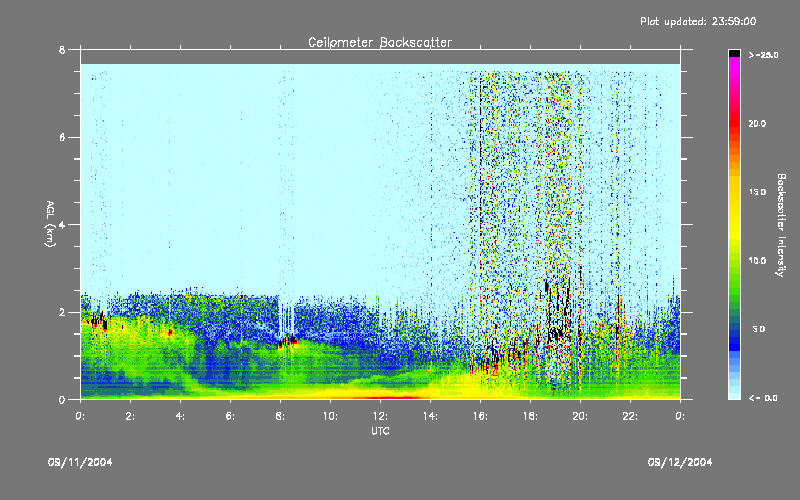
Task: Click the "20.0" colorbar label
Action: click(758, 123)
